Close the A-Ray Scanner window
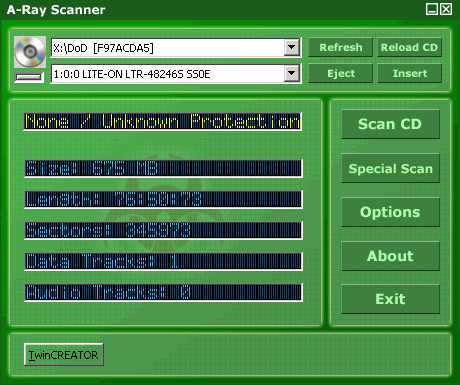The width and height of the screenshot is (460, 385). pyautogui.click(x=446, y=9)
